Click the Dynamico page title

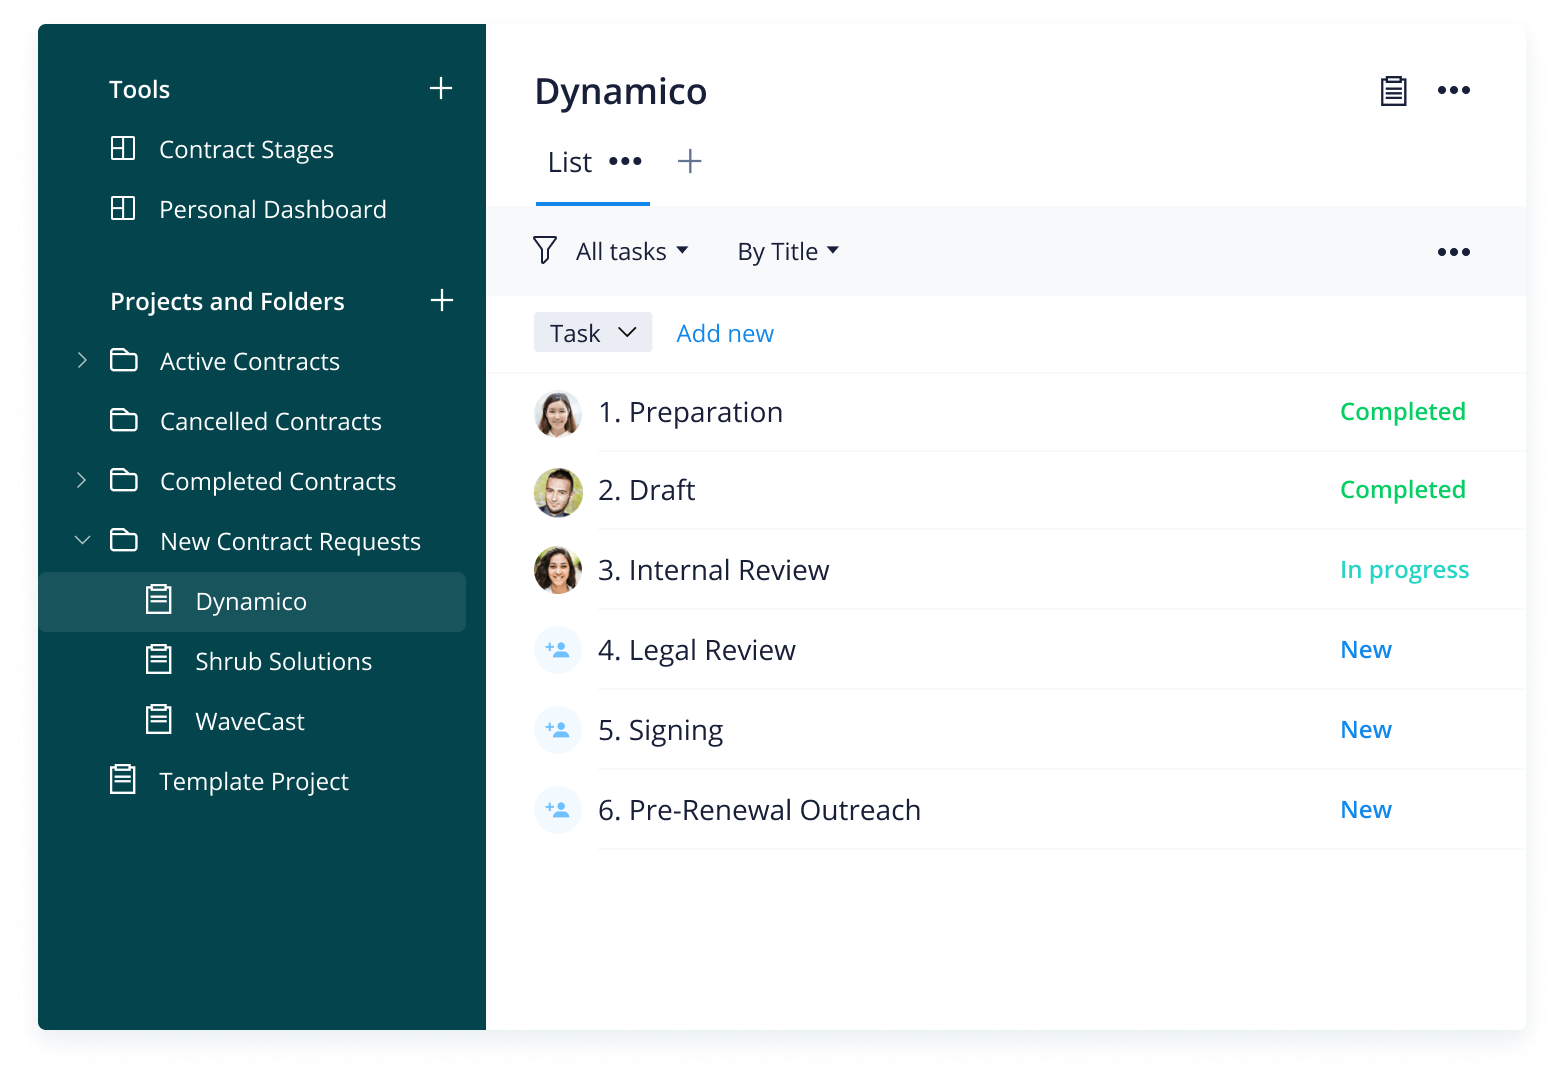tap(621, 91)
